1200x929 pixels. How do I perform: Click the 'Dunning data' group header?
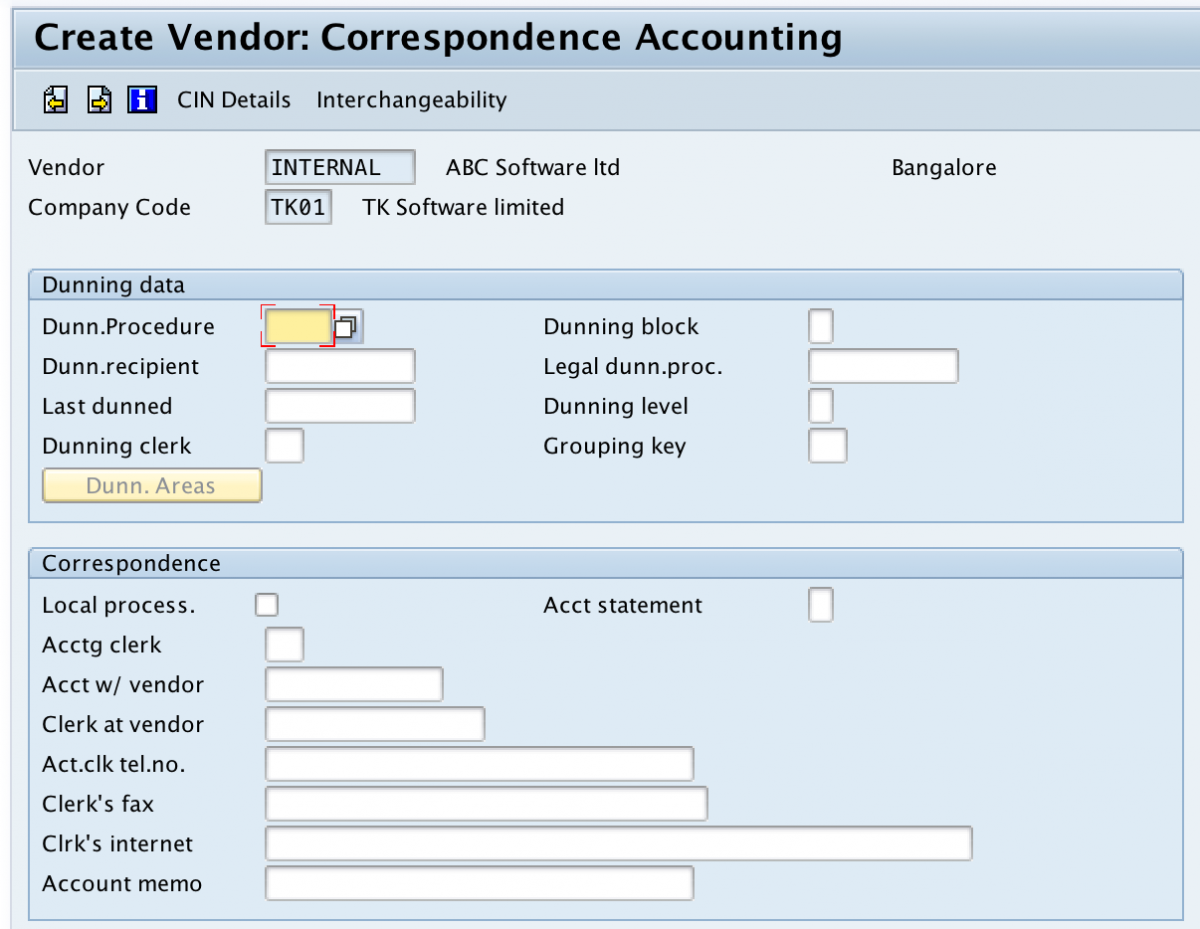605,285
